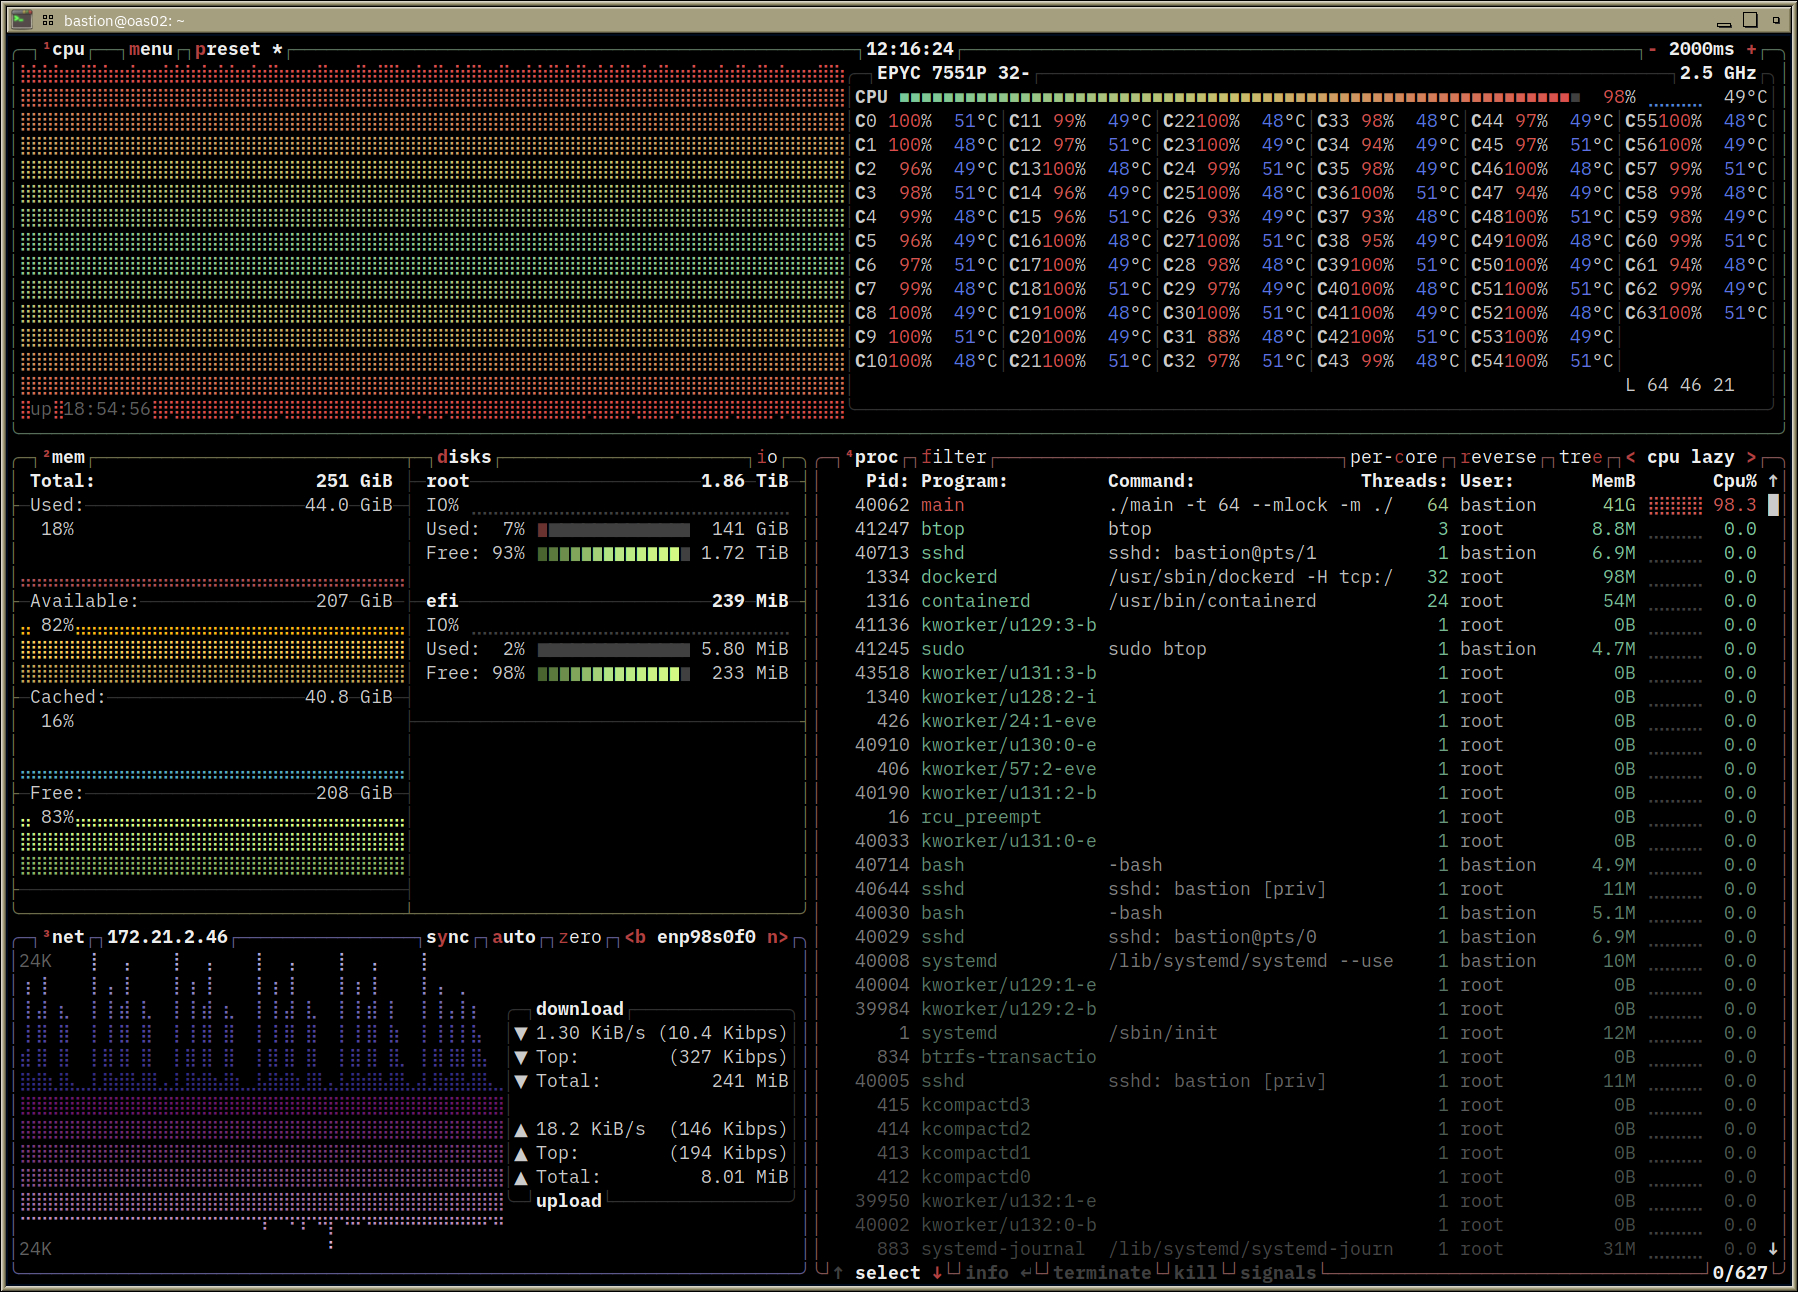Click the process list scrollbar thumb
Screen dimensions: 1798x1292
coord(1773,505)
